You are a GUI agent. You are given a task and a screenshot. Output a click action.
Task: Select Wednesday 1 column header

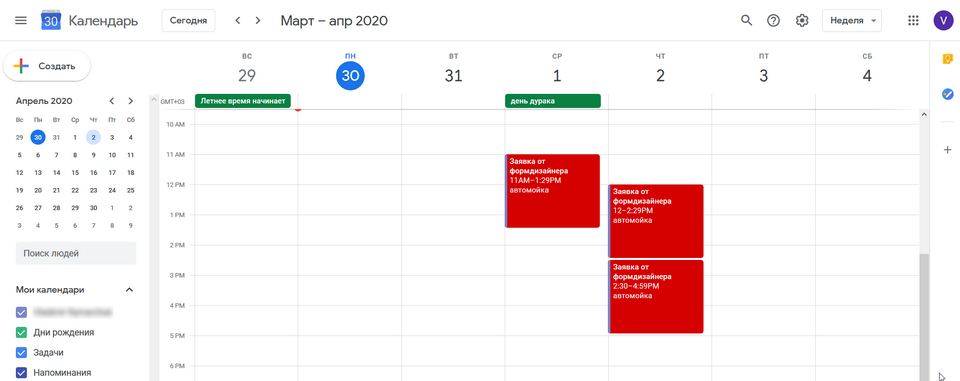tap(557, 69)
